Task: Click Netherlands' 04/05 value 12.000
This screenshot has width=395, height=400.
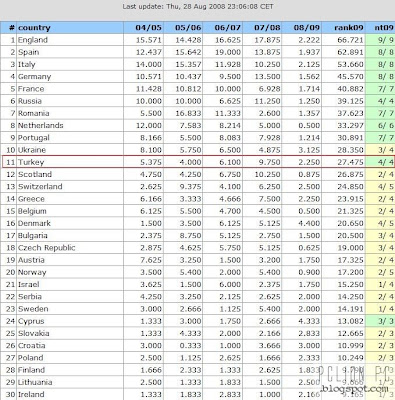Action: (148, 126)
